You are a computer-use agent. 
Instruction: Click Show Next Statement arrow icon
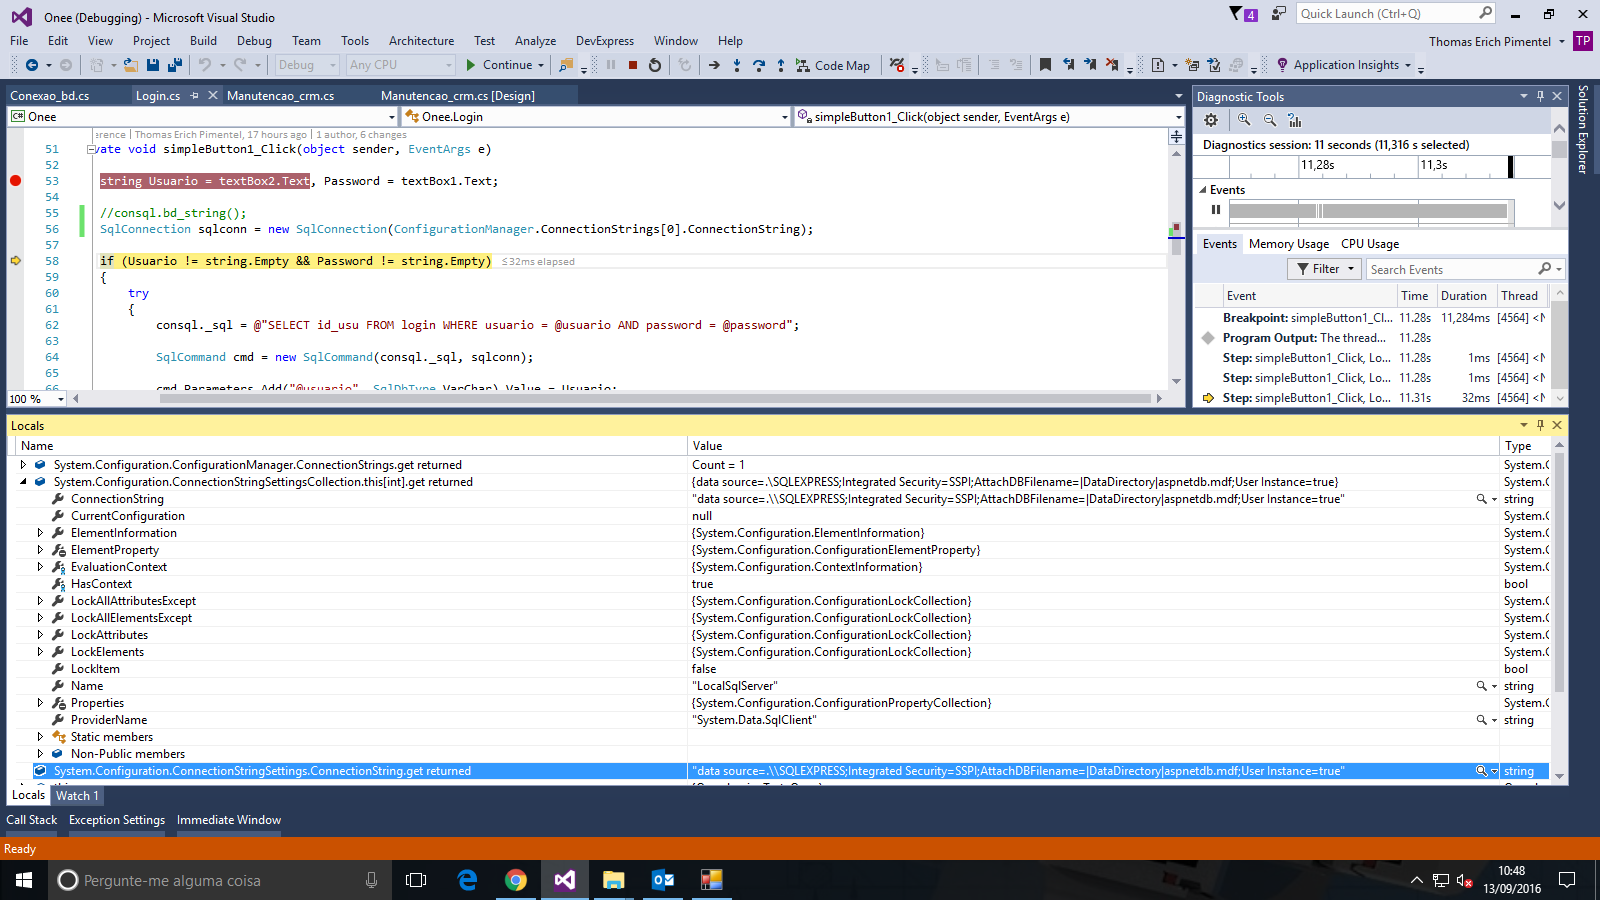pyautogui.click(x=714, y=65)
